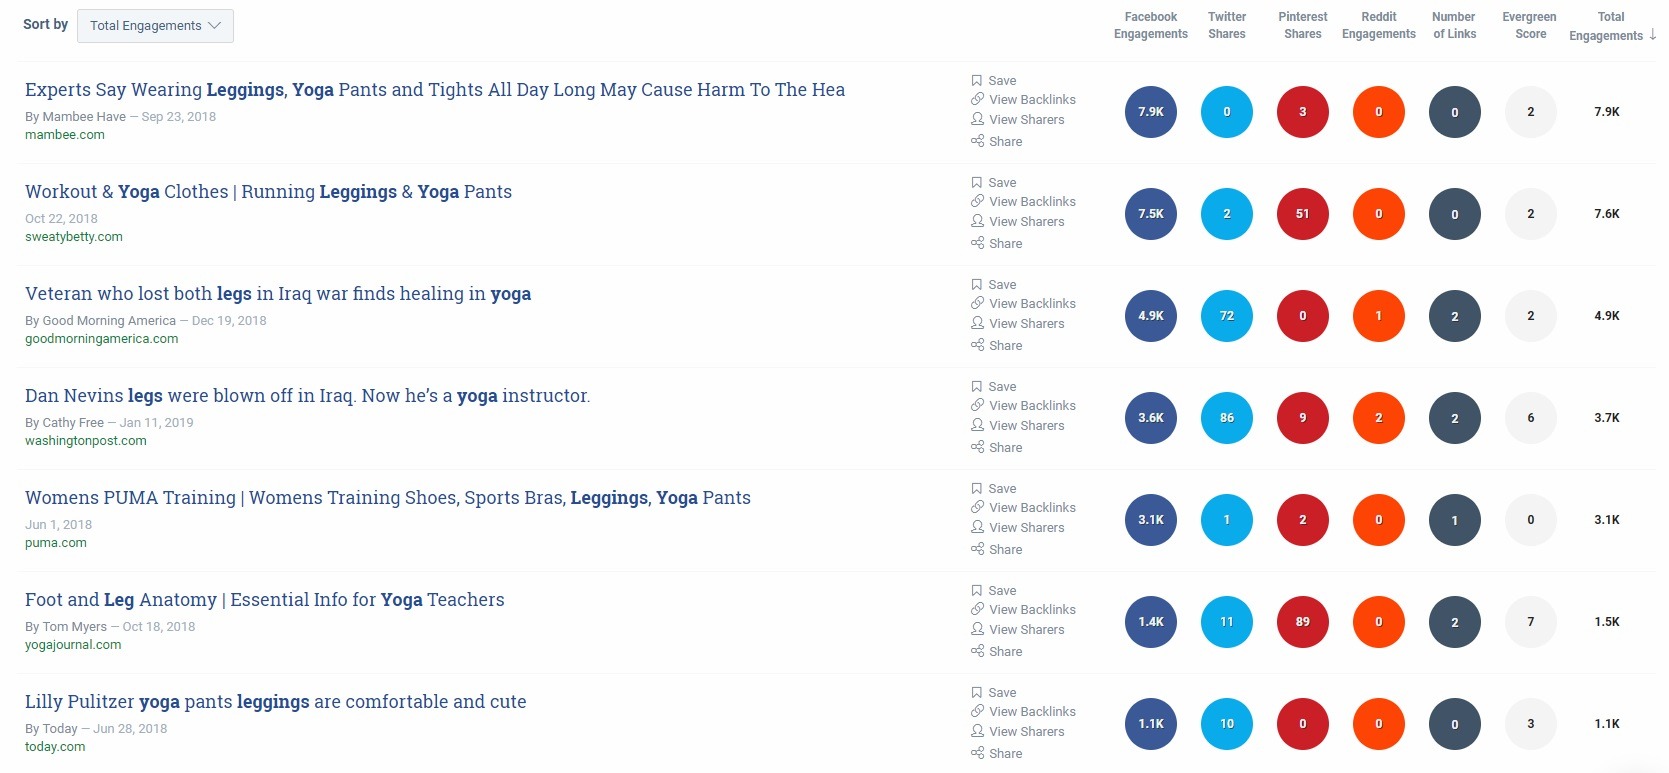Click the 7.9K Facebook engagements circle

click(1151, 112)
